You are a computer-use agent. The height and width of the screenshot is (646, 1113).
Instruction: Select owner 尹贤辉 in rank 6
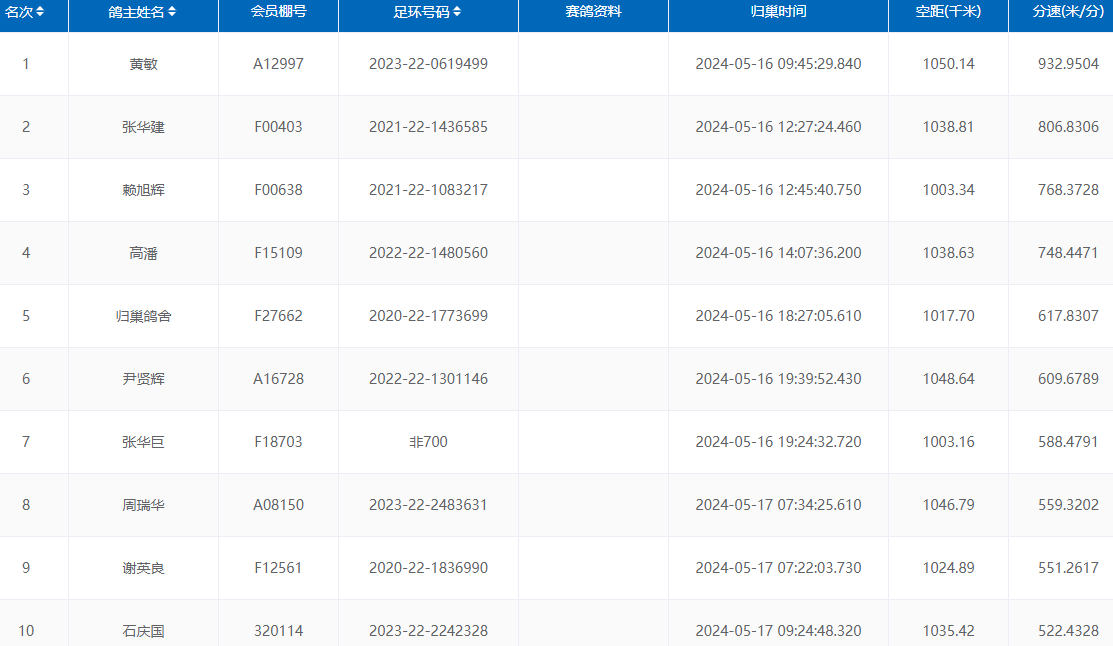coord(143,379)
